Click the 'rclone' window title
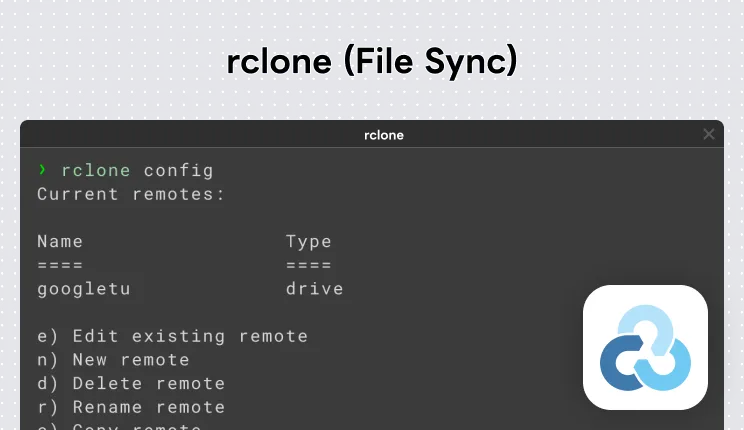The image size is (744, 430). [x=384, y=135]
